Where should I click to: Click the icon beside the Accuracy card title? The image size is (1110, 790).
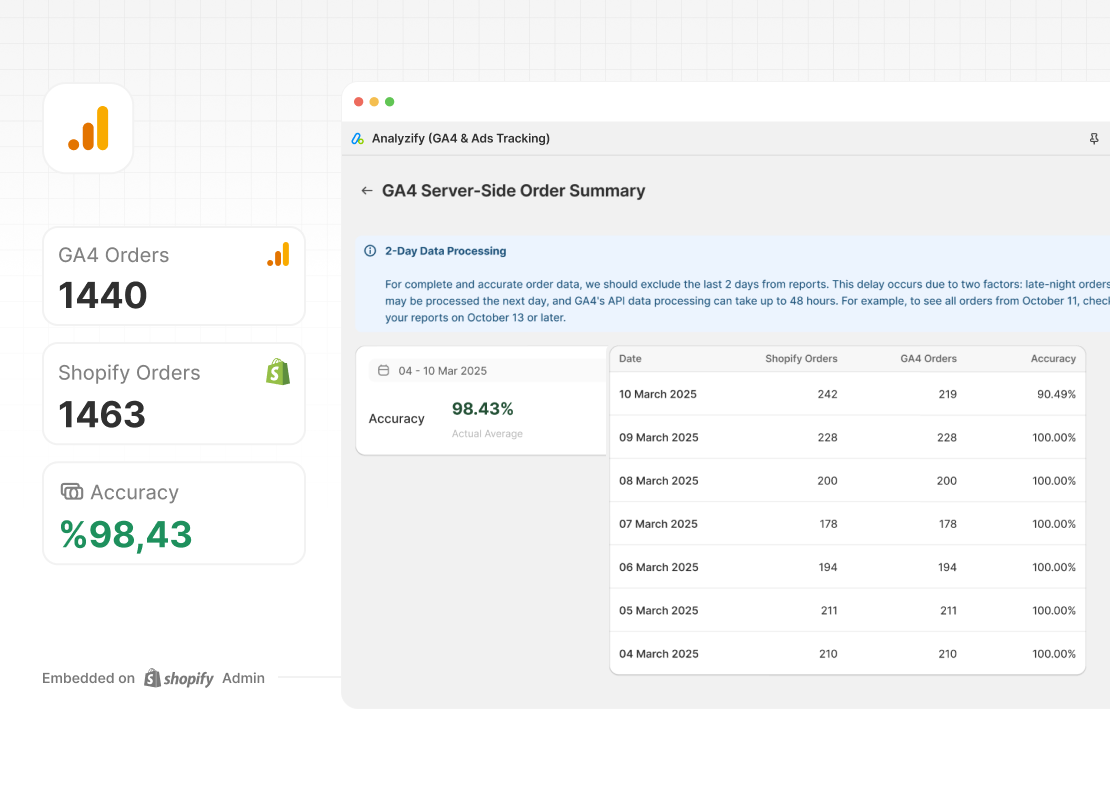[x=71, y=491]
